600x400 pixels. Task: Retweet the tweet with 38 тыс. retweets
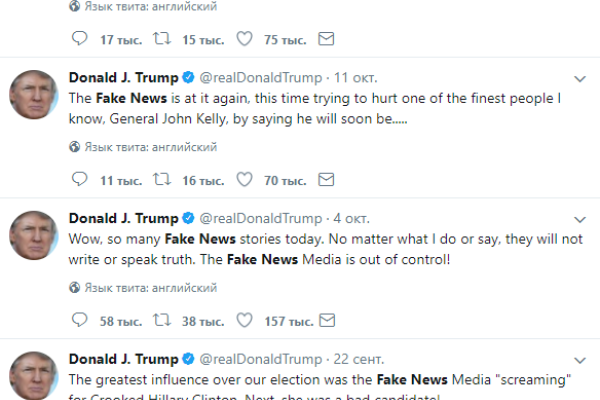(x=159, y=320)
